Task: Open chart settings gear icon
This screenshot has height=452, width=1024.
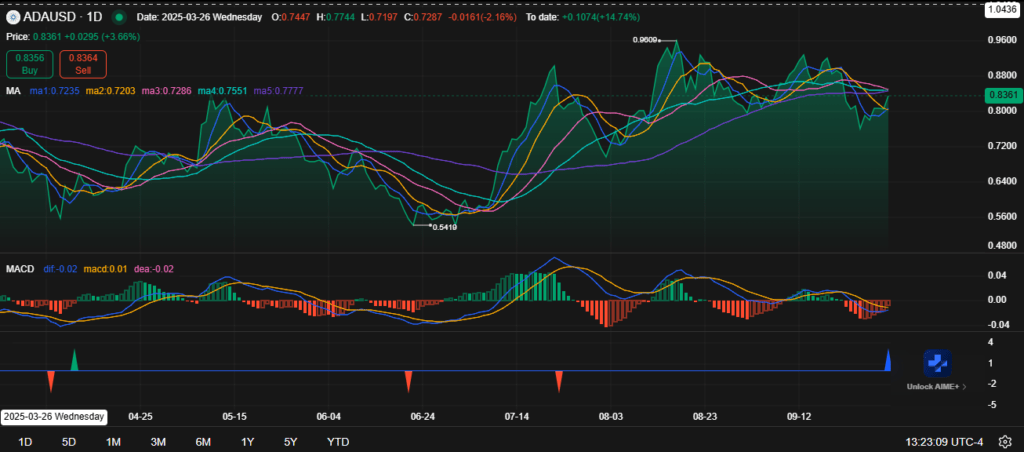Action: (1004, 442)
